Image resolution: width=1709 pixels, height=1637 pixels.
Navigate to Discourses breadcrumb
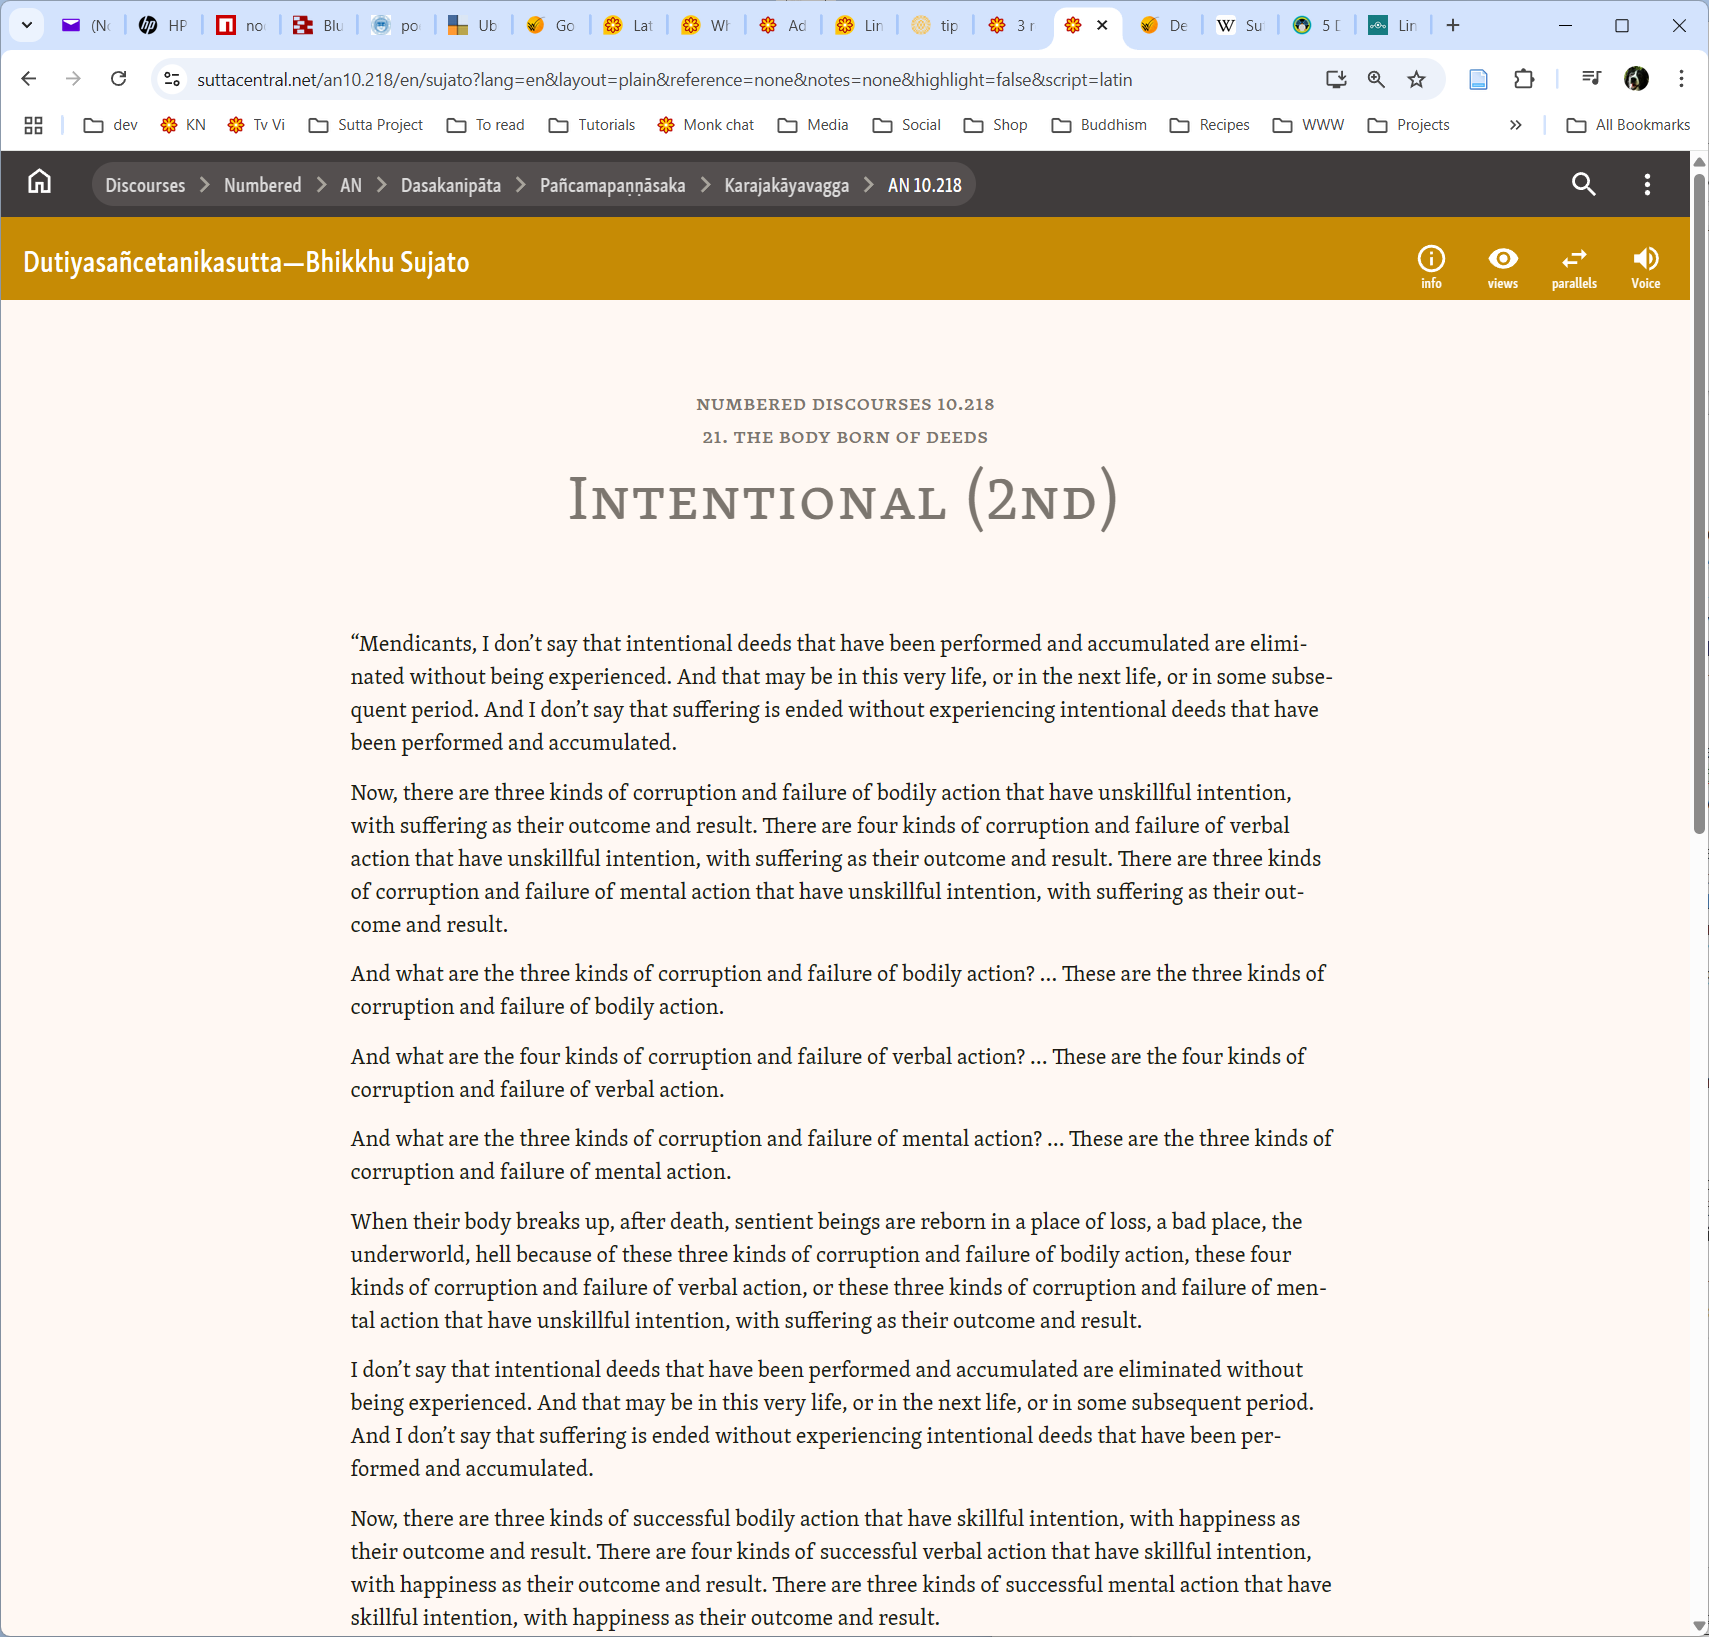(x=145, y=185)
